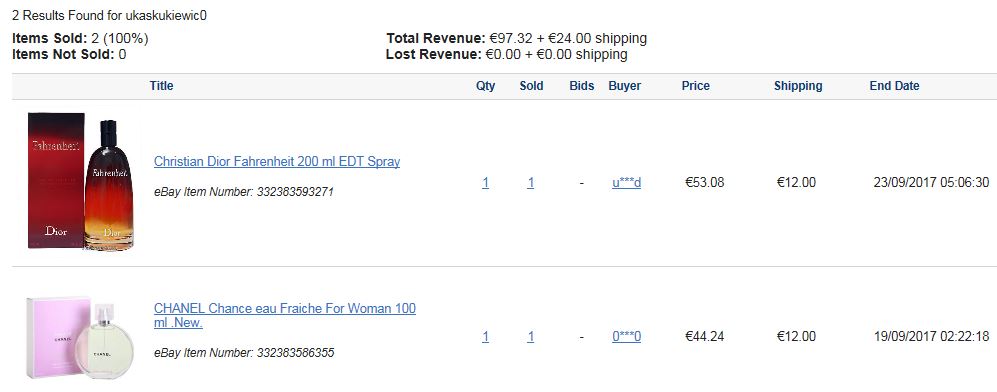Image resolution: width=997 pixels, height=392 pixels.
Task: Sort results by Sold column header
Action: [x=531, y=86]
